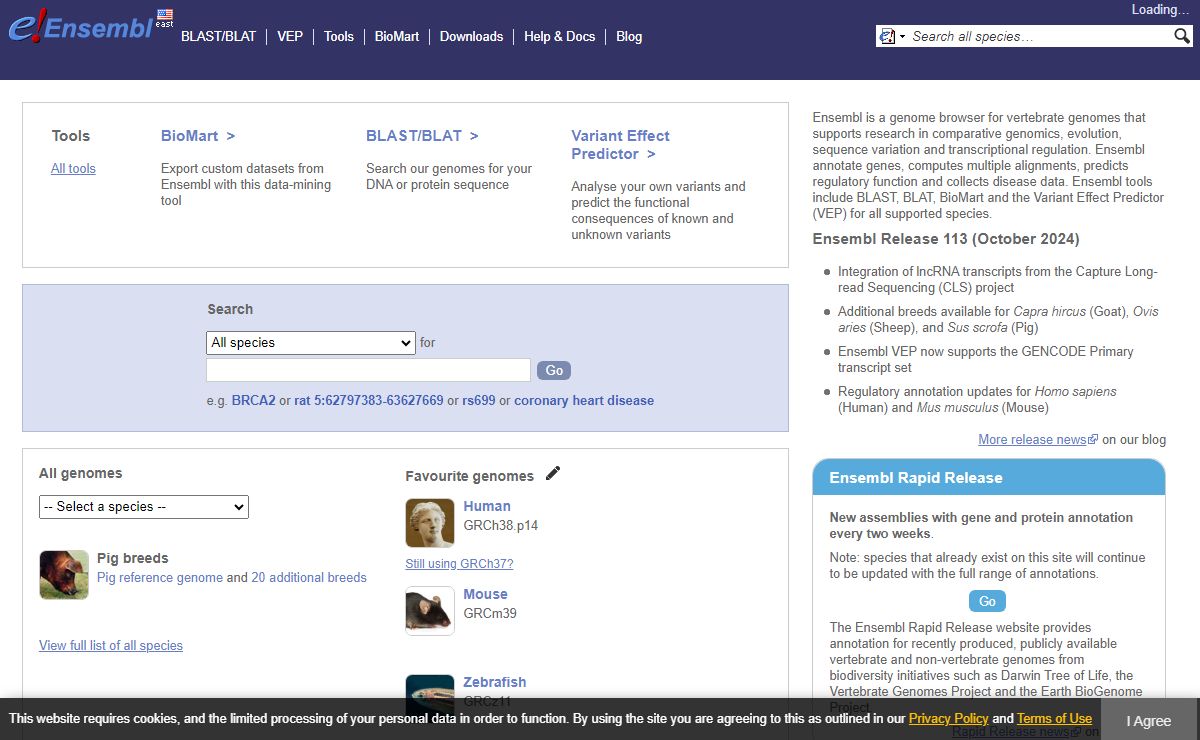1200x740 pixels.
Task: Click the Go button in Rapid Release box
Action: click(x=987, y=601)
